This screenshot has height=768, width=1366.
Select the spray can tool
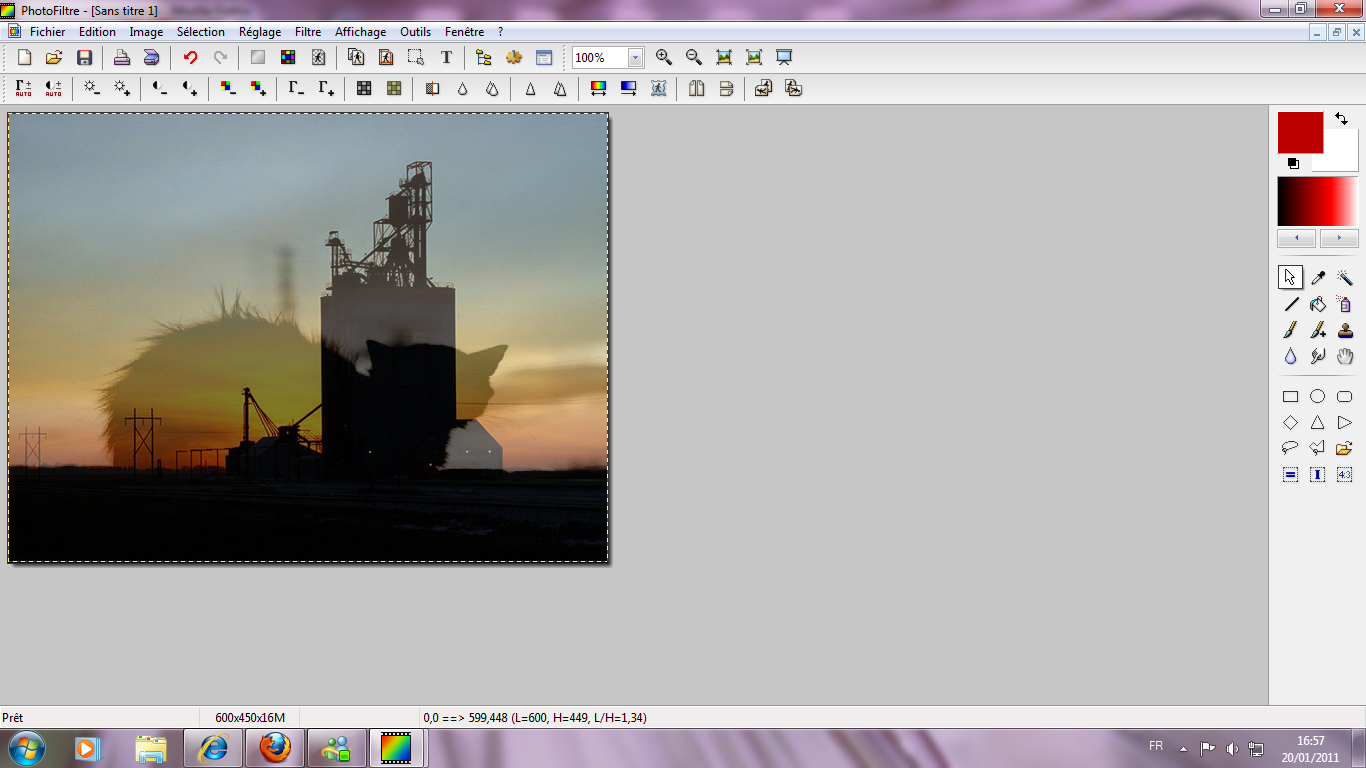coord(1345,304)
